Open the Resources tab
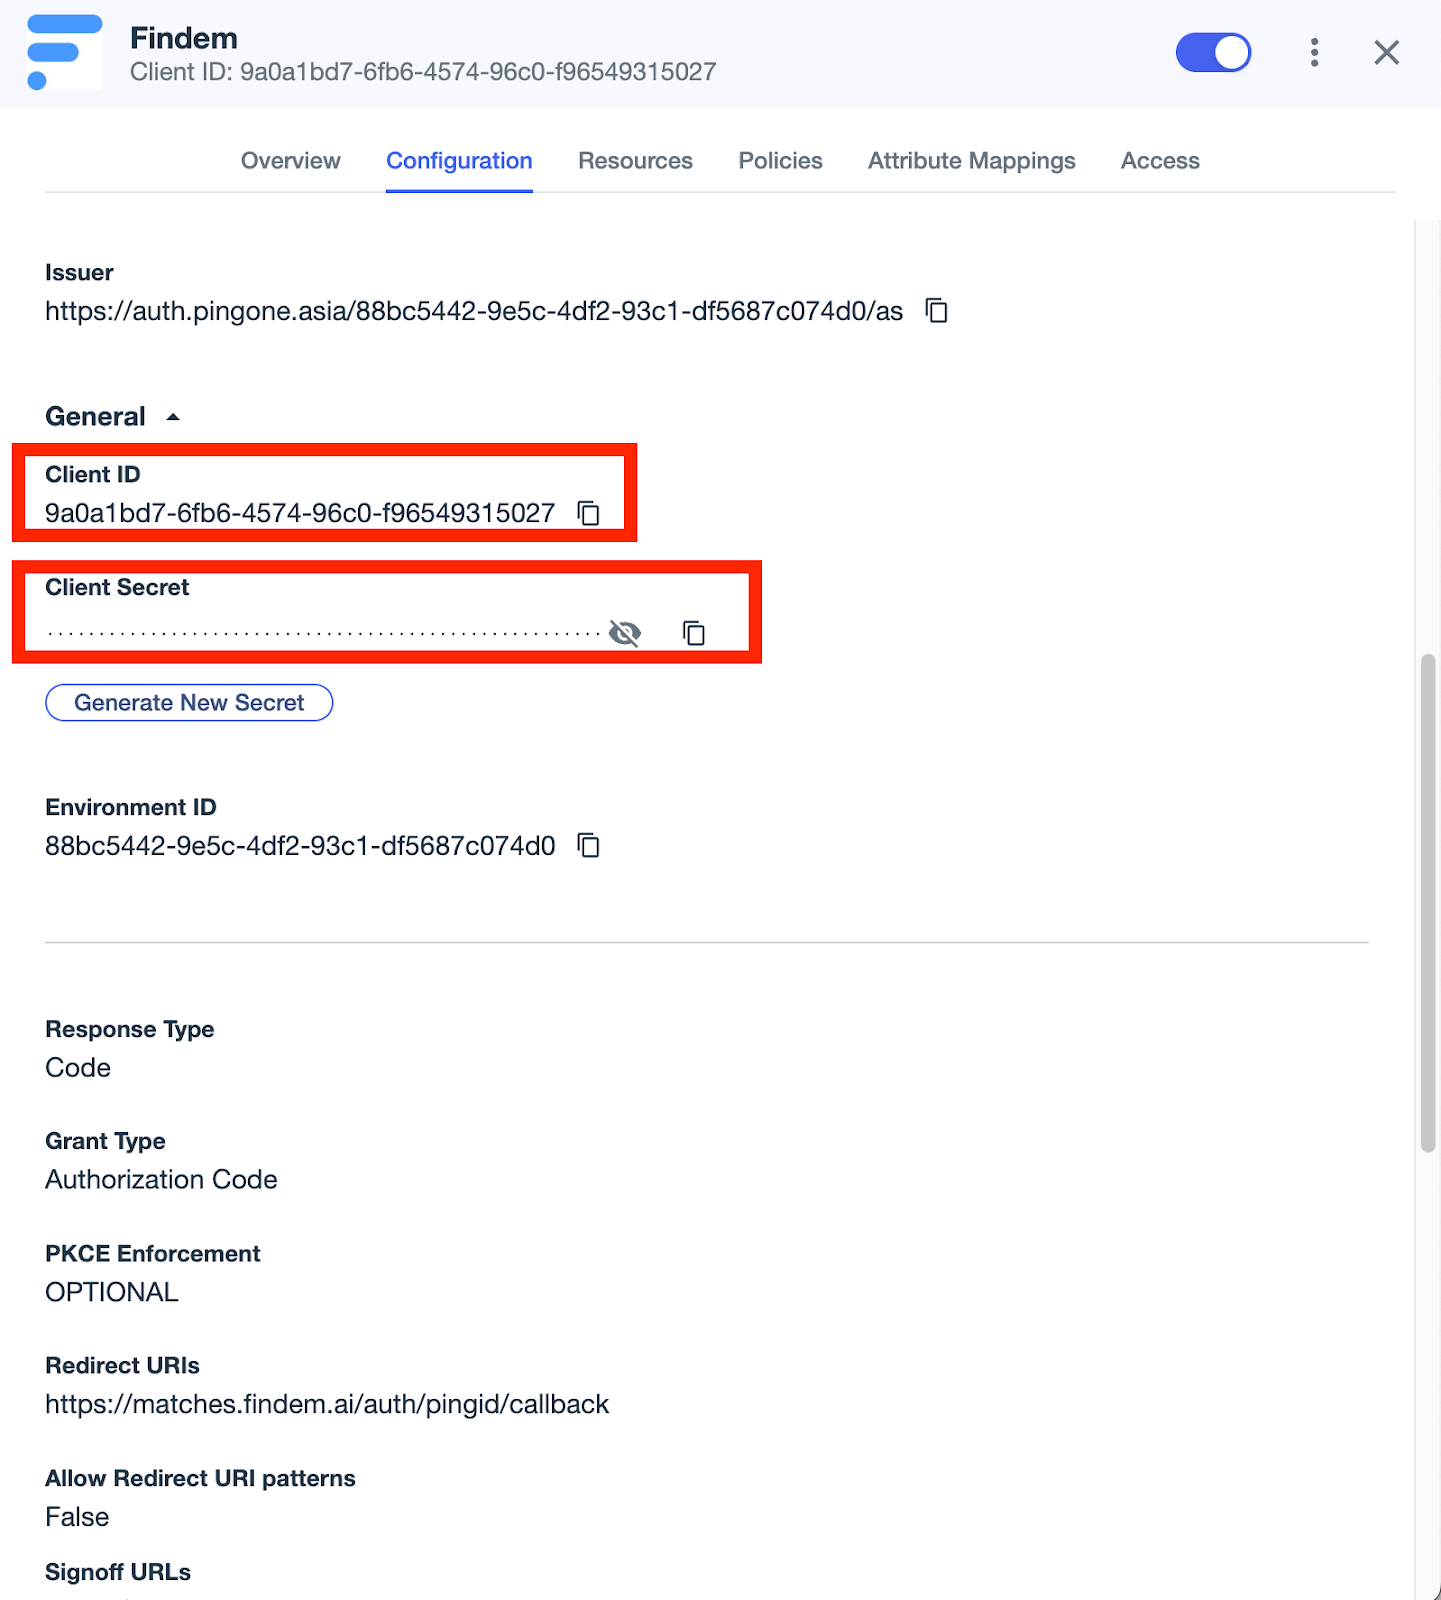The image size is (1441, 1600). coord(635,161)
